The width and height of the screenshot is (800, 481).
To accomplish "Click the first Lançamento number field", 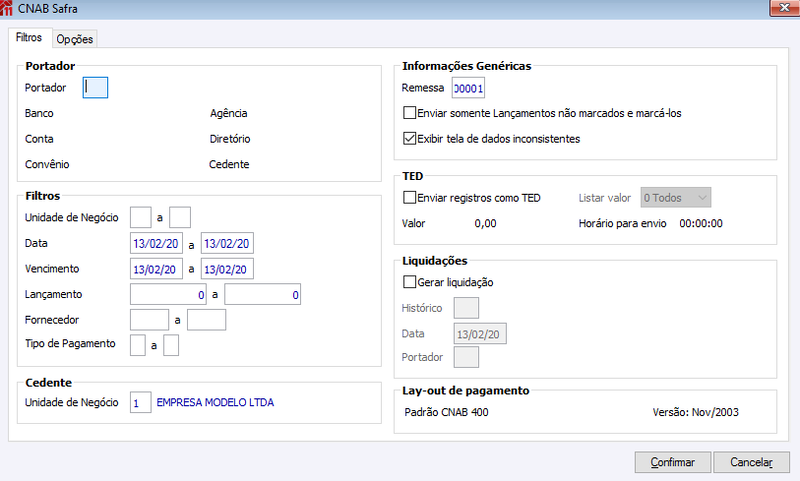I will (x=168, y=294).
